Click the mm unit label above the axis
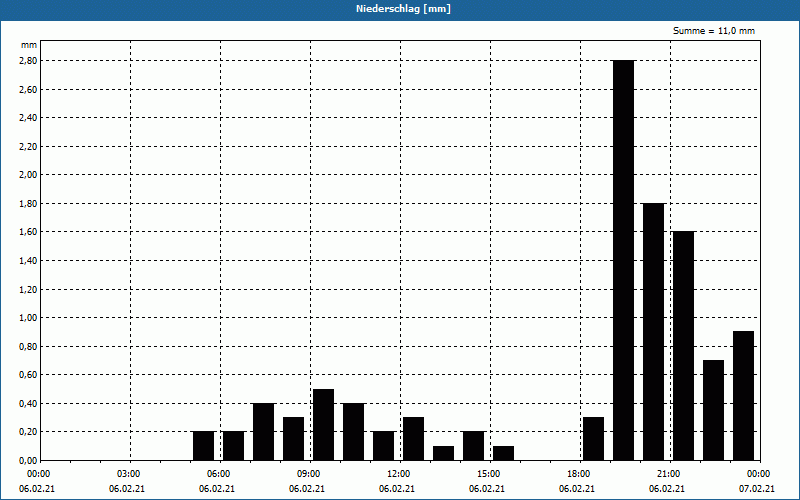The image size is (800, 500). click(29, 45)
